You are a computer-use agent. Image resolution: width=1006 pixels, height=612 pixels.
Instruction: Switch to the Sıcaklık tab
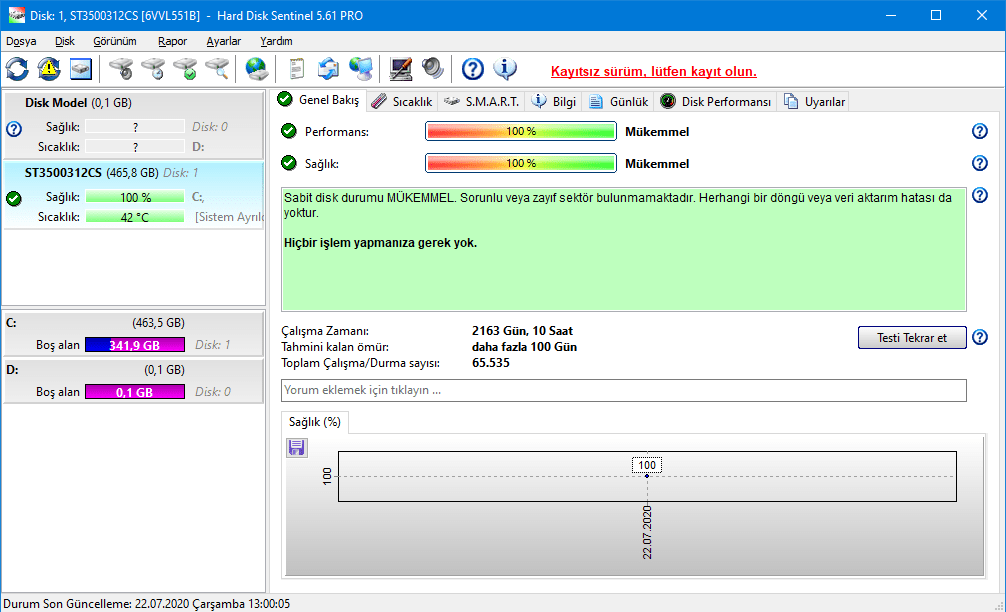click(x=402, y=101)
